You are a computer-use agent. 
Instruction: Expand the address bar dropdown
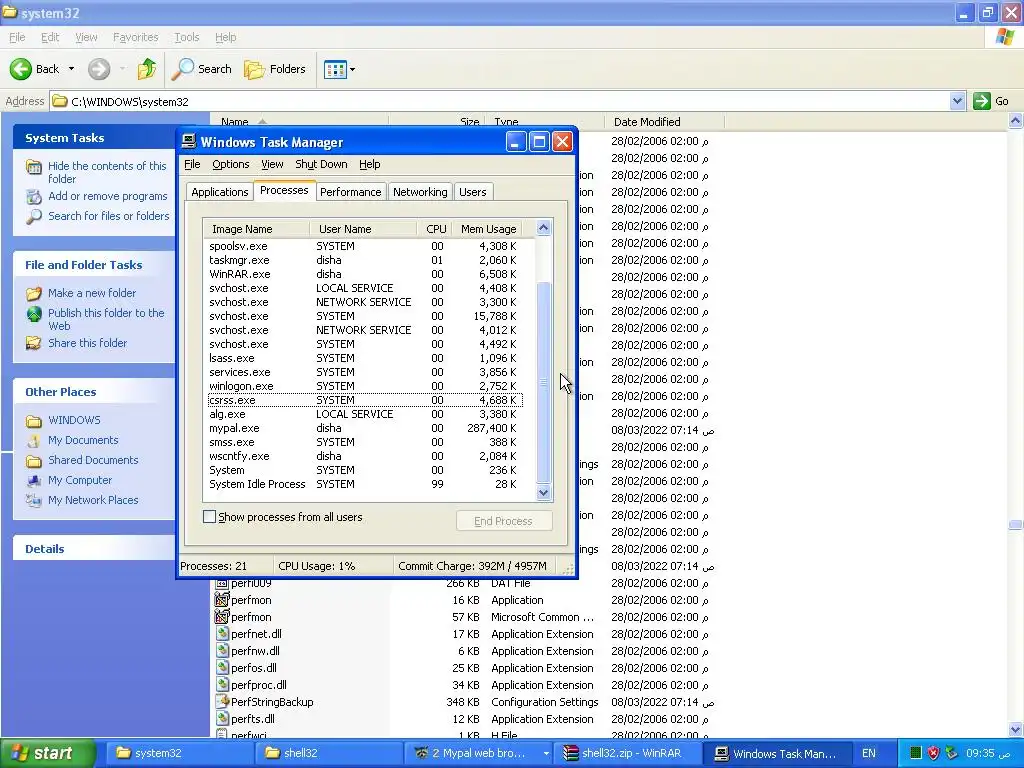coord(957,101)
